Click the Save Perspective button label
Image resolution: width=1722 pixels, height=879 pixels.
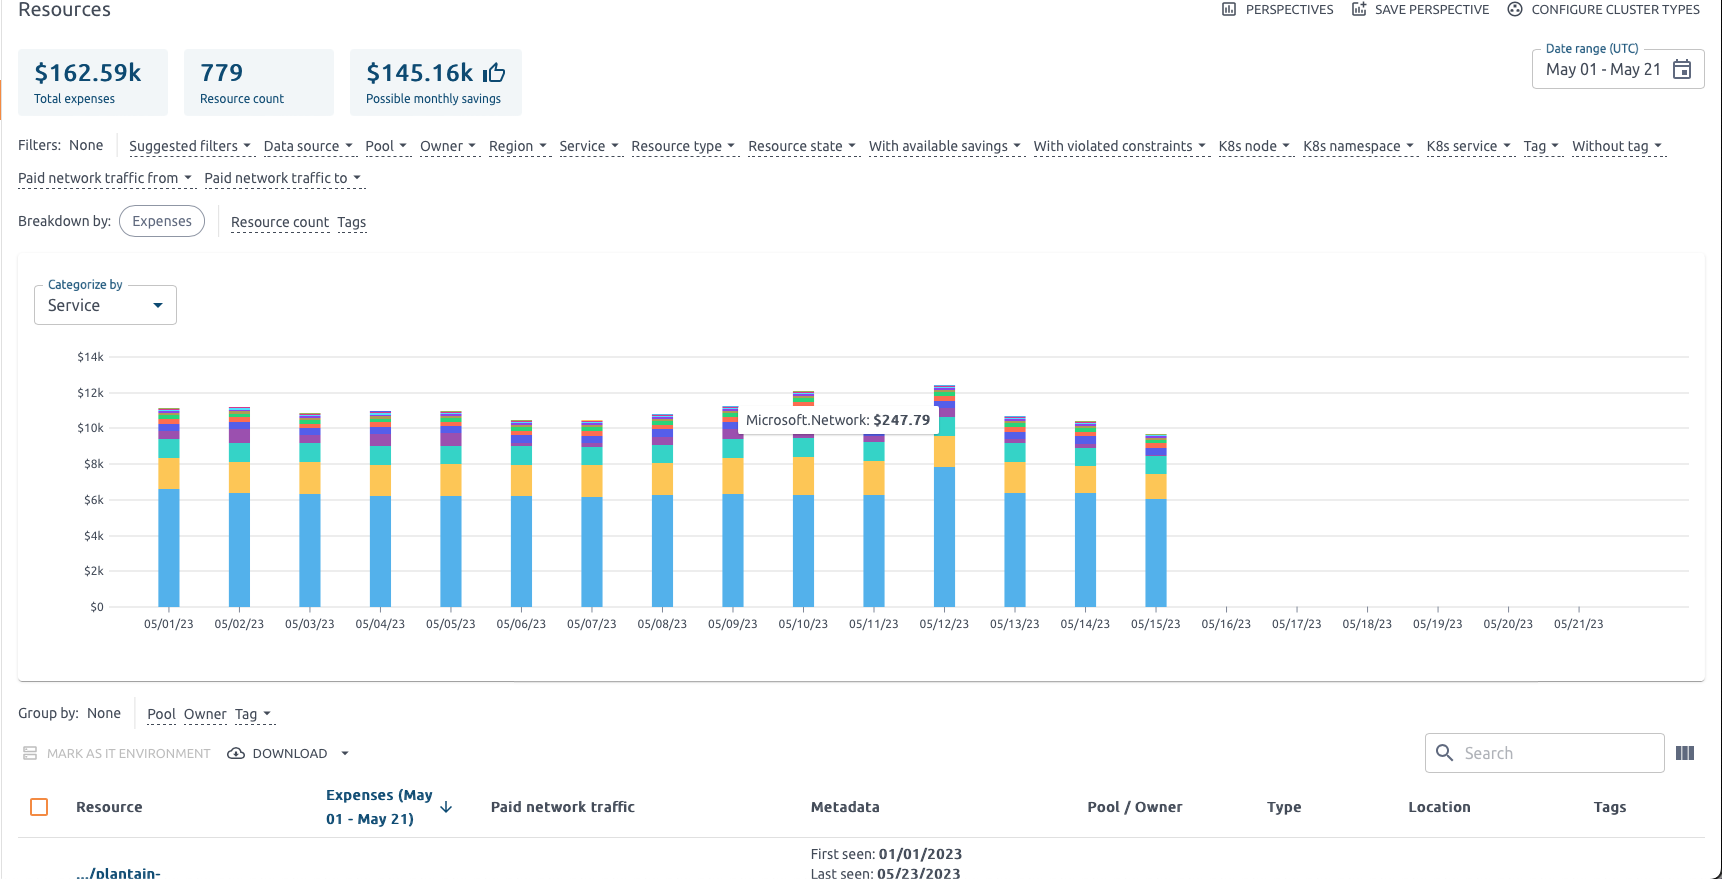[1431, 9]
